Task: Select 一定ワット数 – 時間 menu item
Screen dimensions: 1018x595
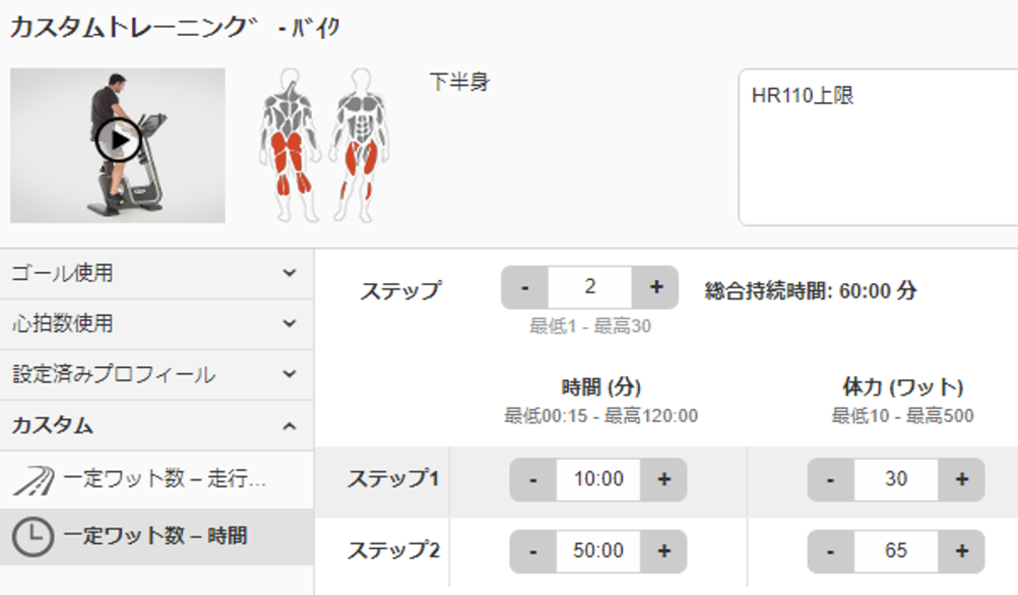Action: tap(156, 537)
